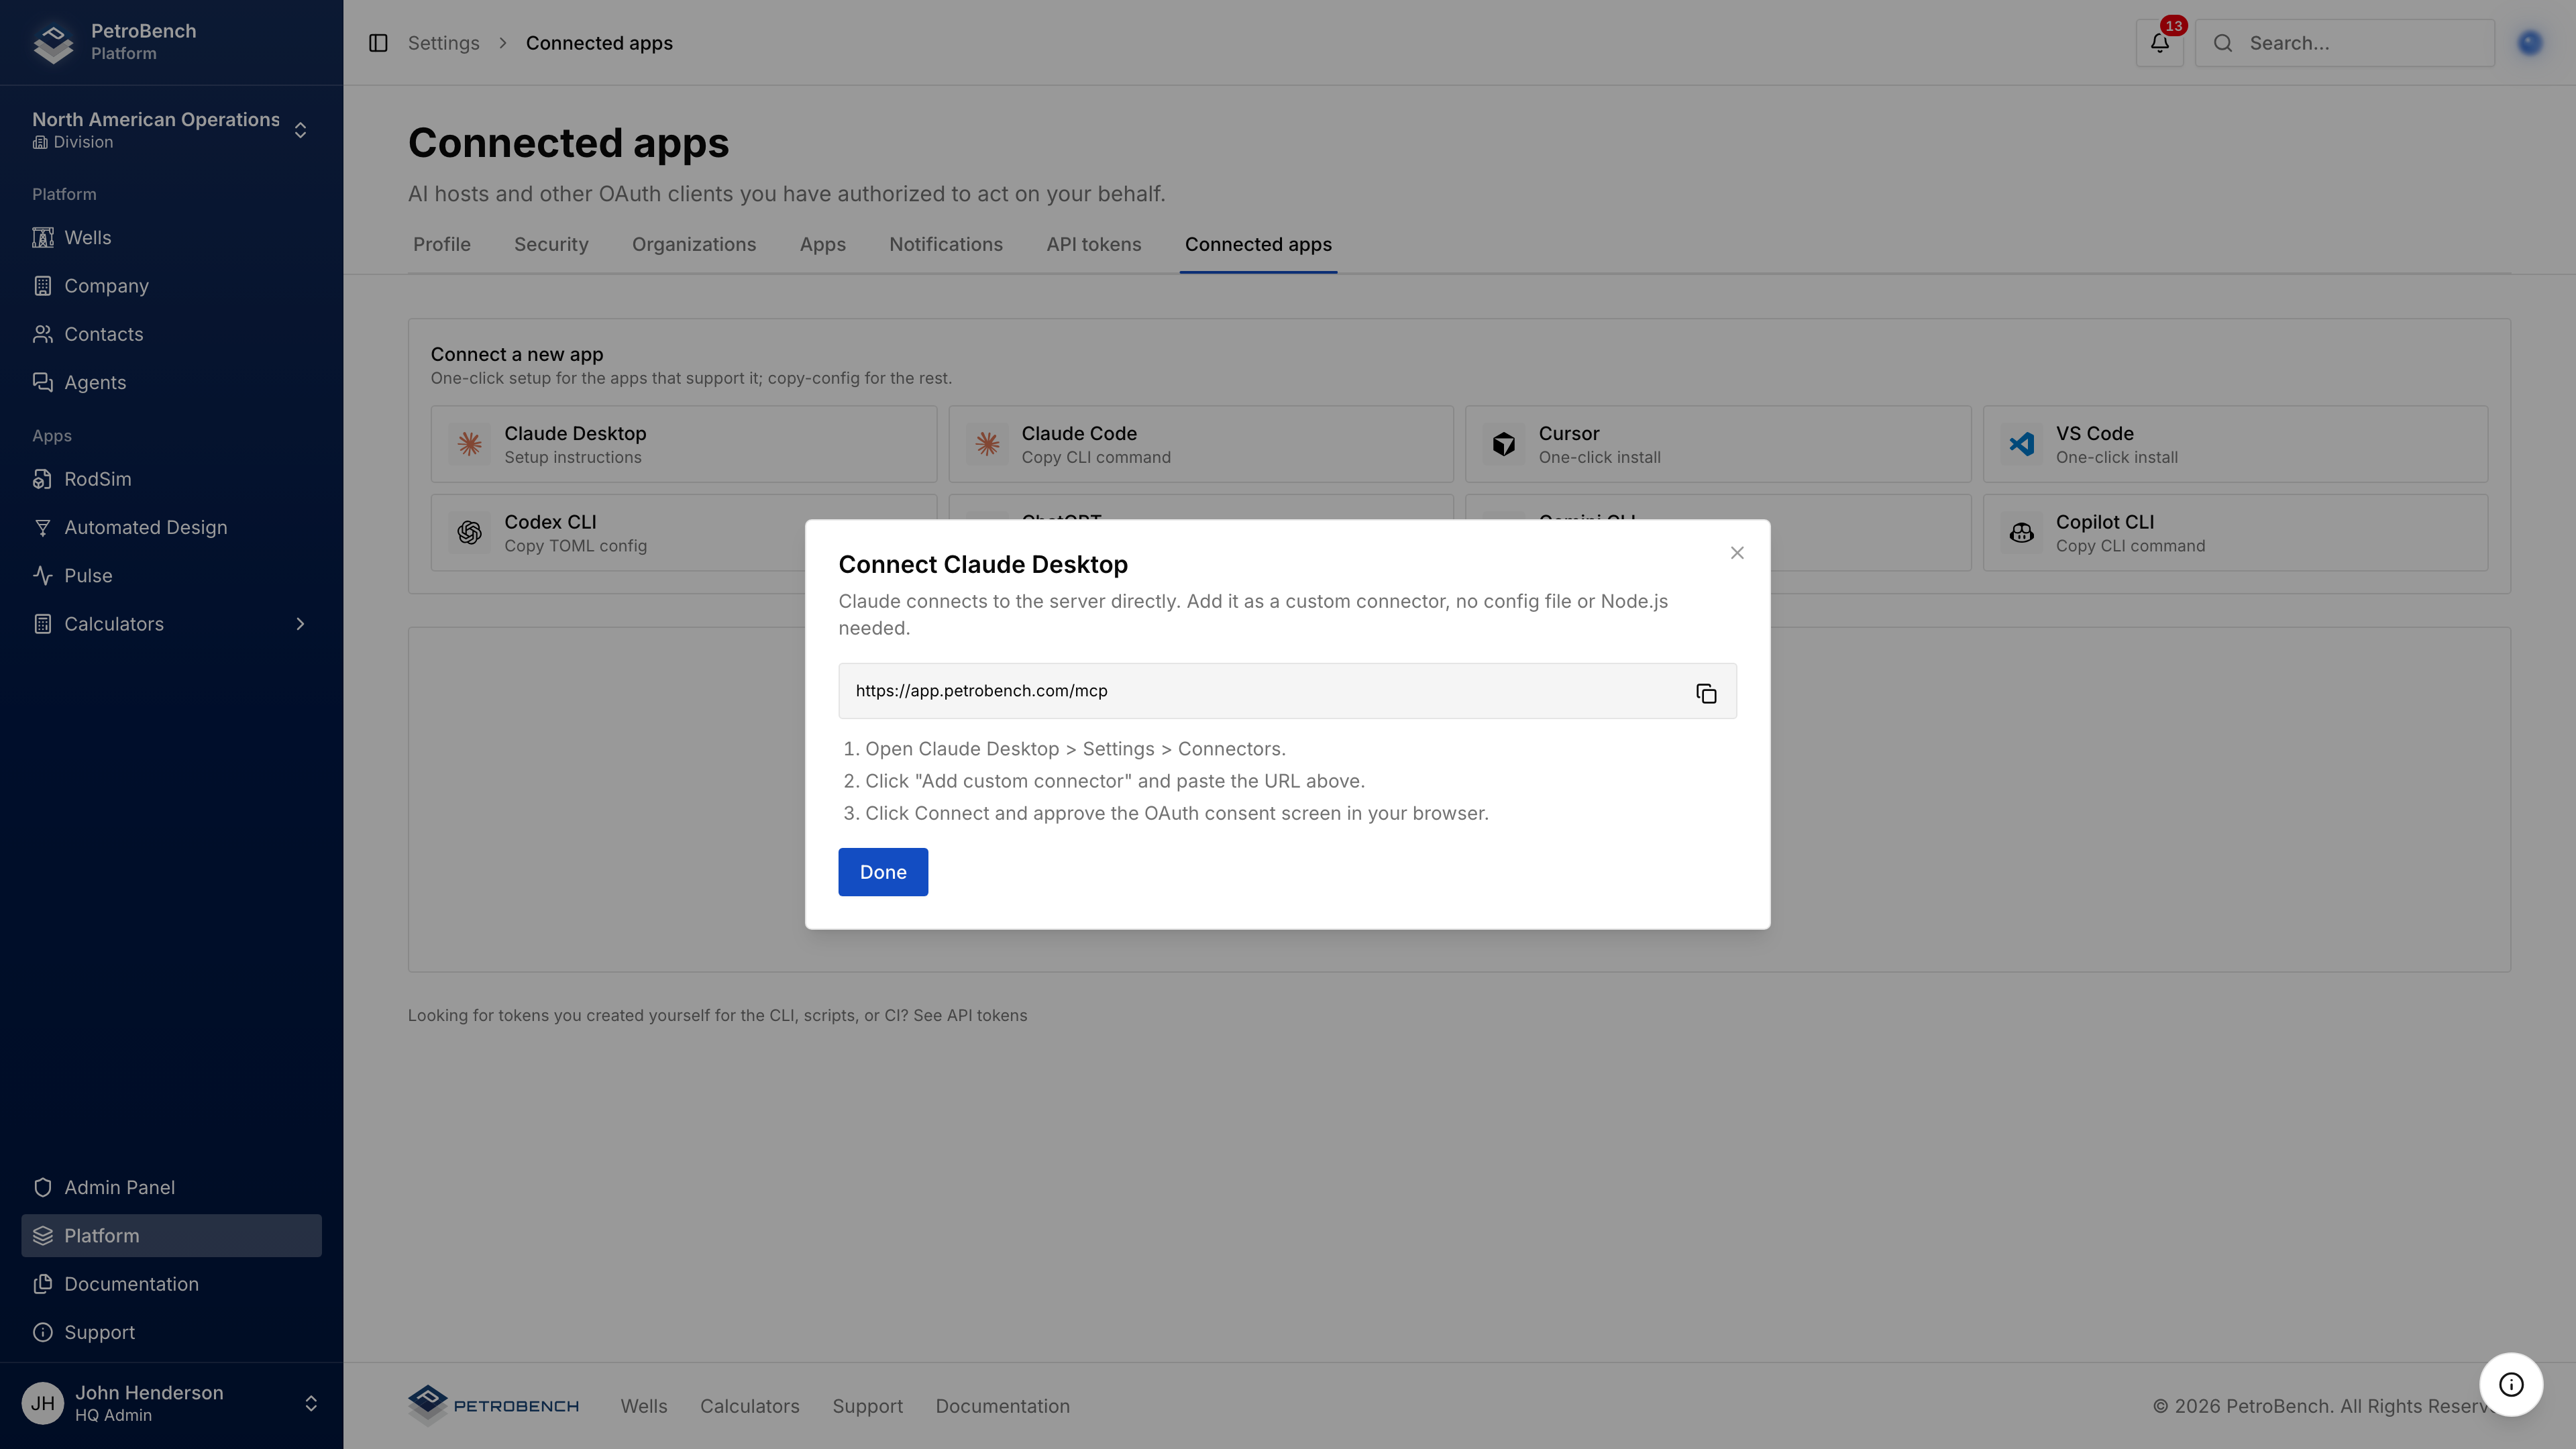Click the Claude Desktop app icon

pos(469,444)
